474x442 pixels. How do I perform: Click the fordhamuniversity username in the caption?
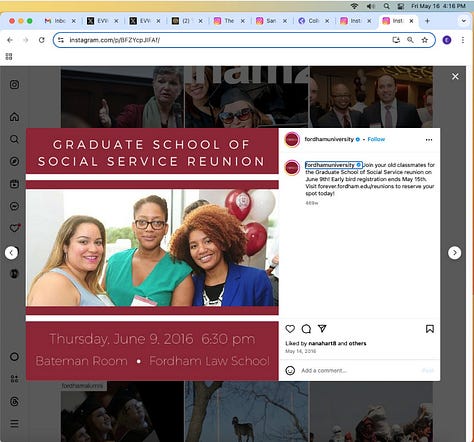tap(330, 165)
